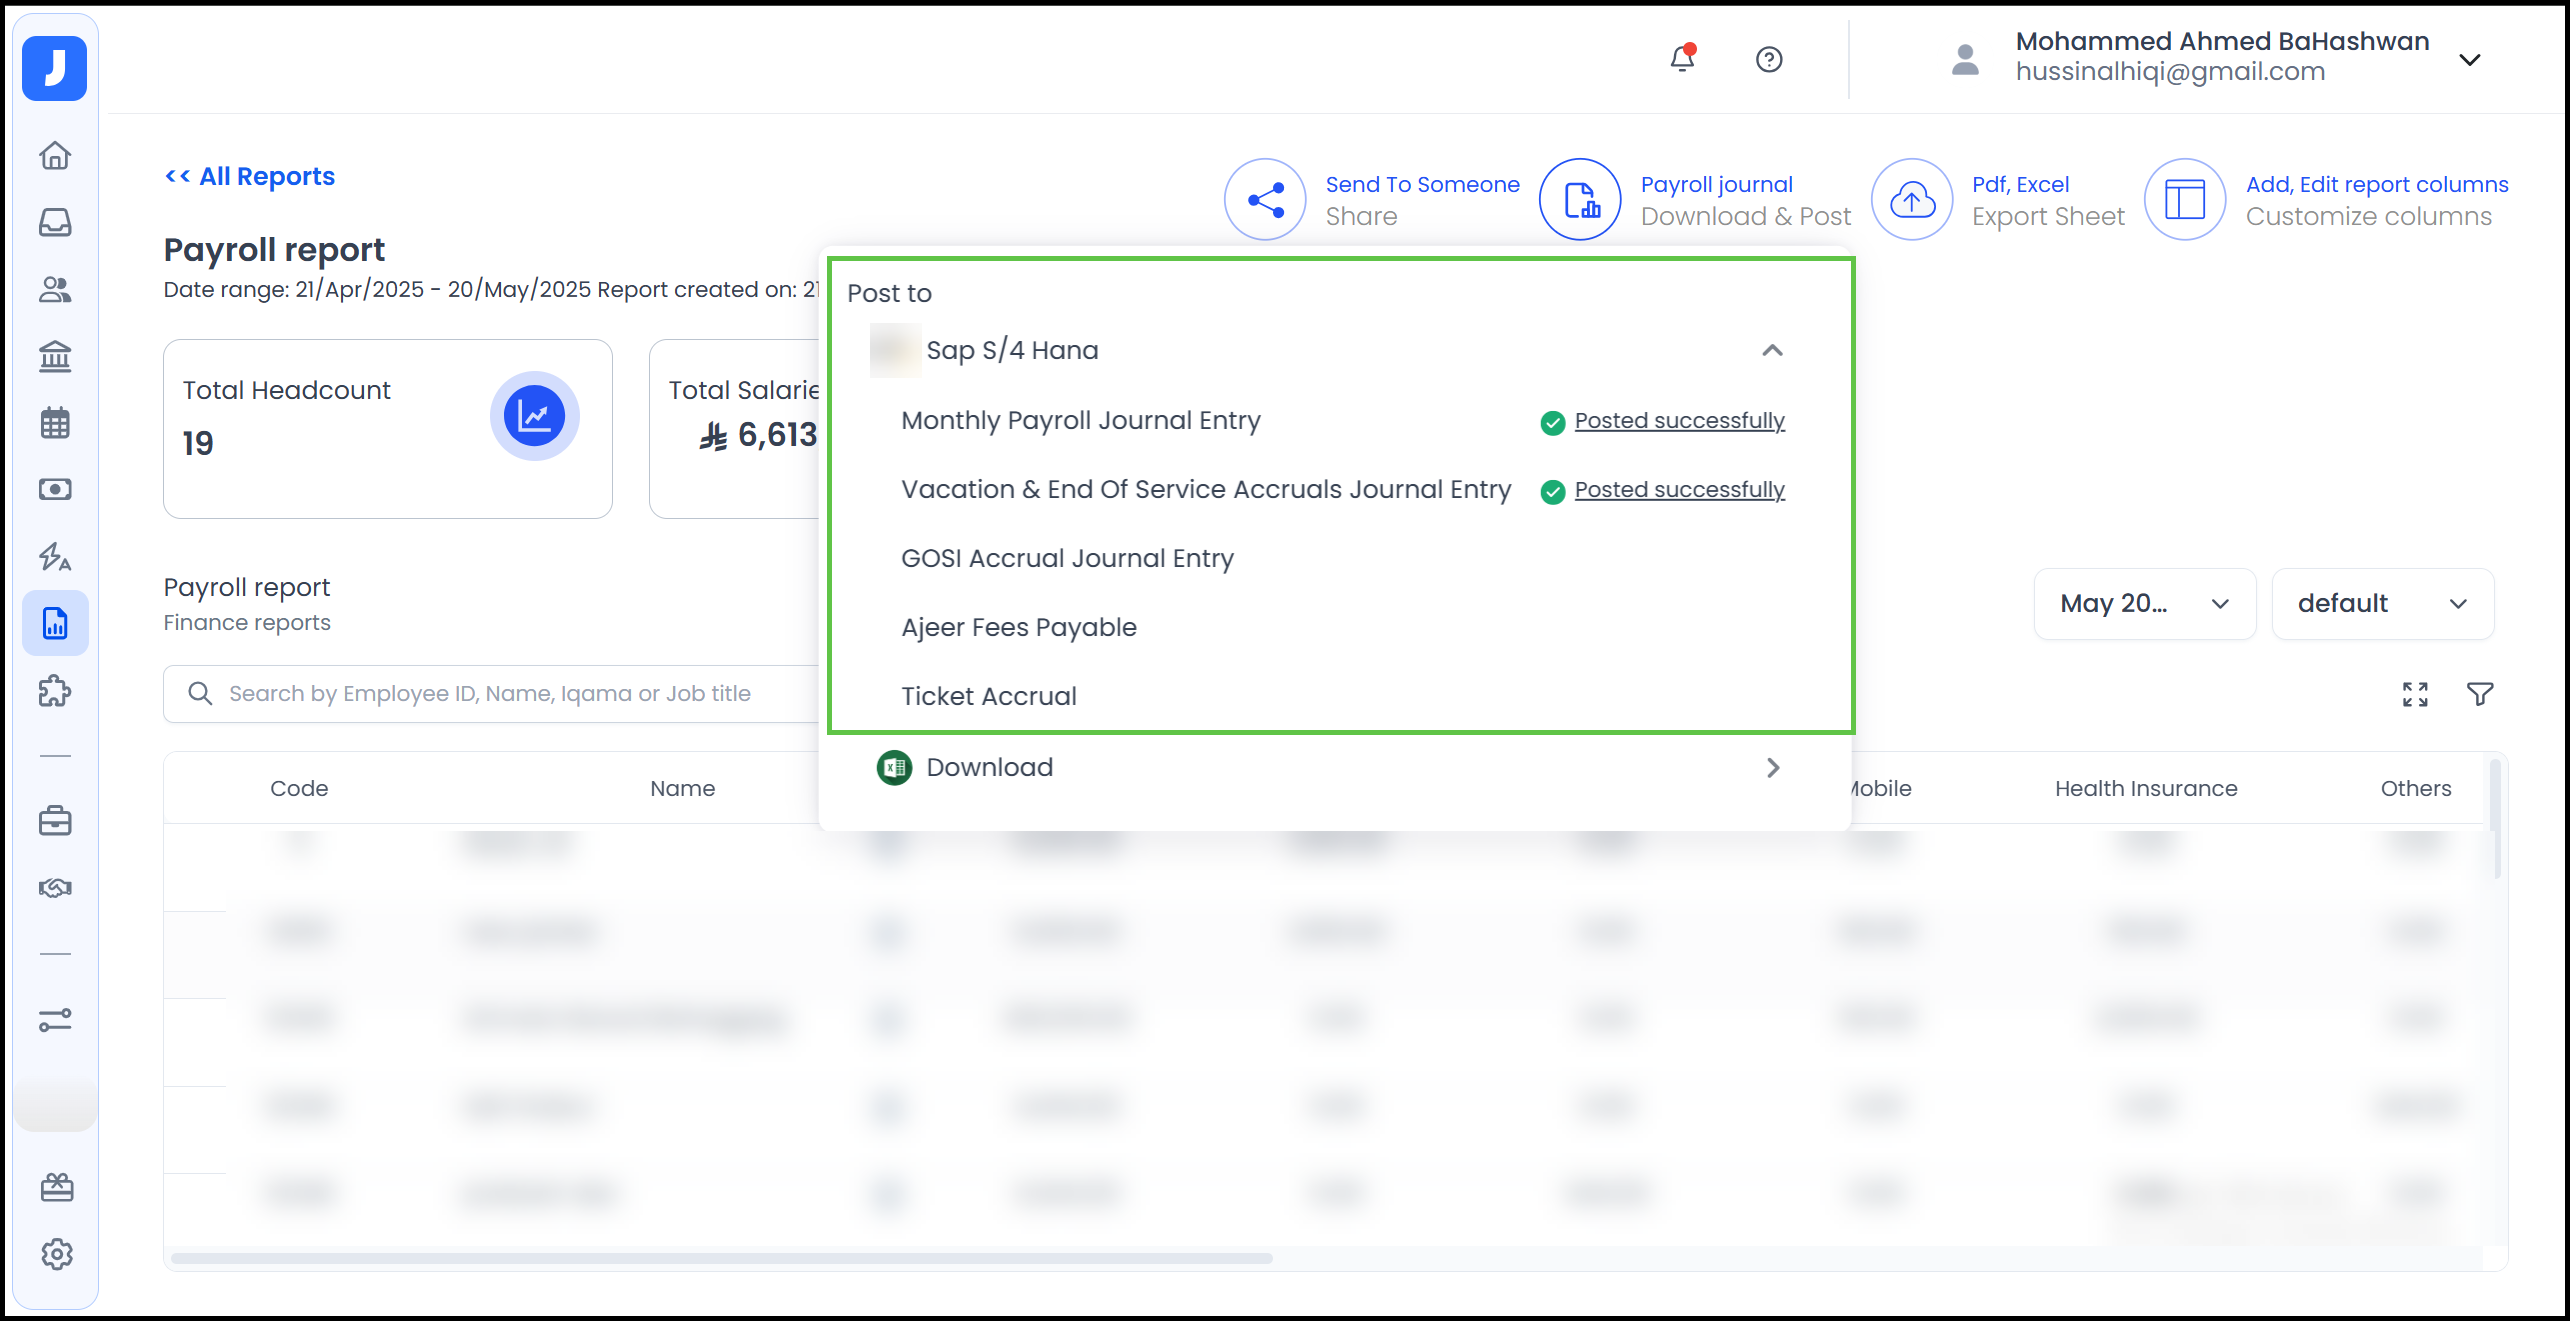The width and height of the screenshot is (2570, 1321).
Task: Open the help question mark icon
Action: coord(1768,60)
